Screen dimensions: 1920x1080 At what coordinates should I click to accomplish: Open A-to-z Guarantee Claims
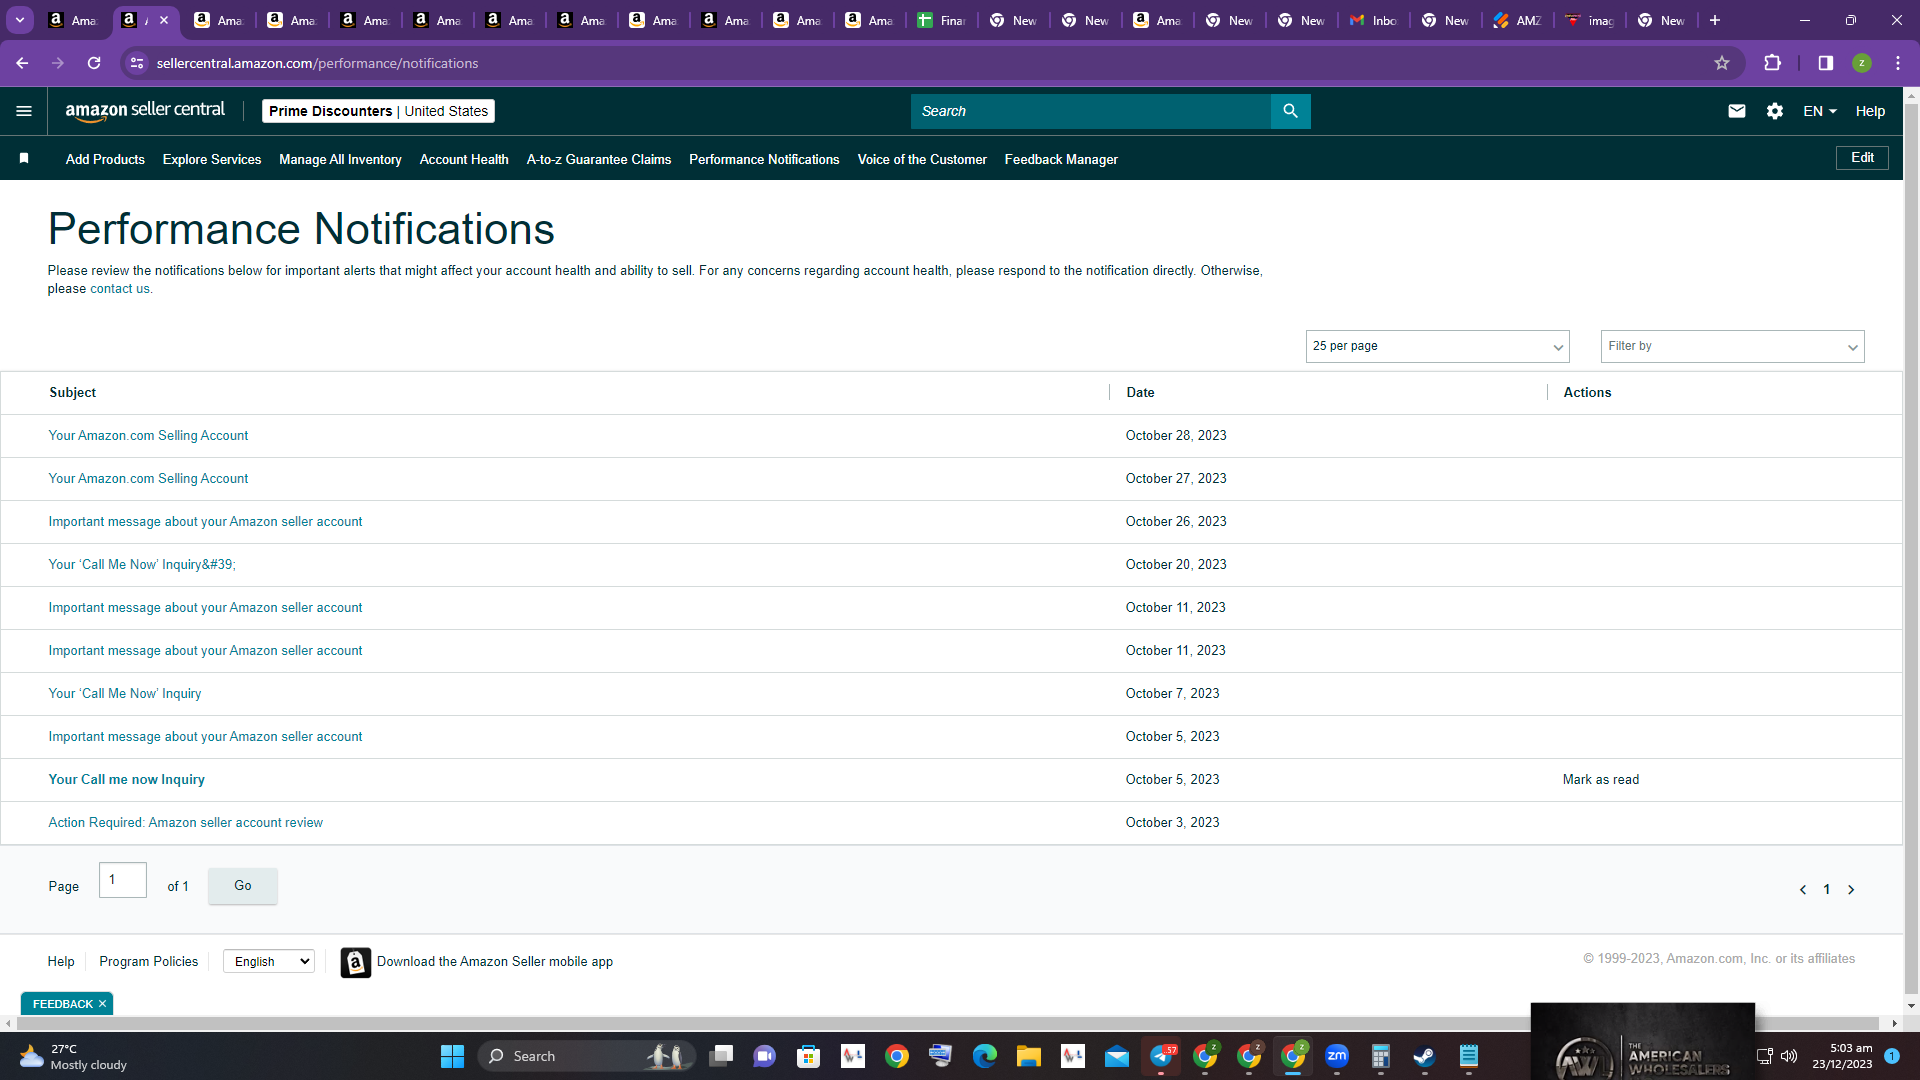pos(599,159)
